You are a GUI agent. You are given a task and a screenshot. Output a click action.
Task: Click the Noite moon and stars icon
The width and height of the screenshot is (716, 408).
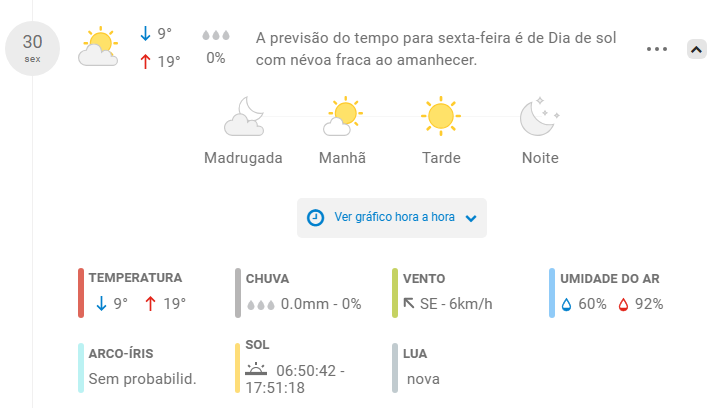click(x=540, y=116)
